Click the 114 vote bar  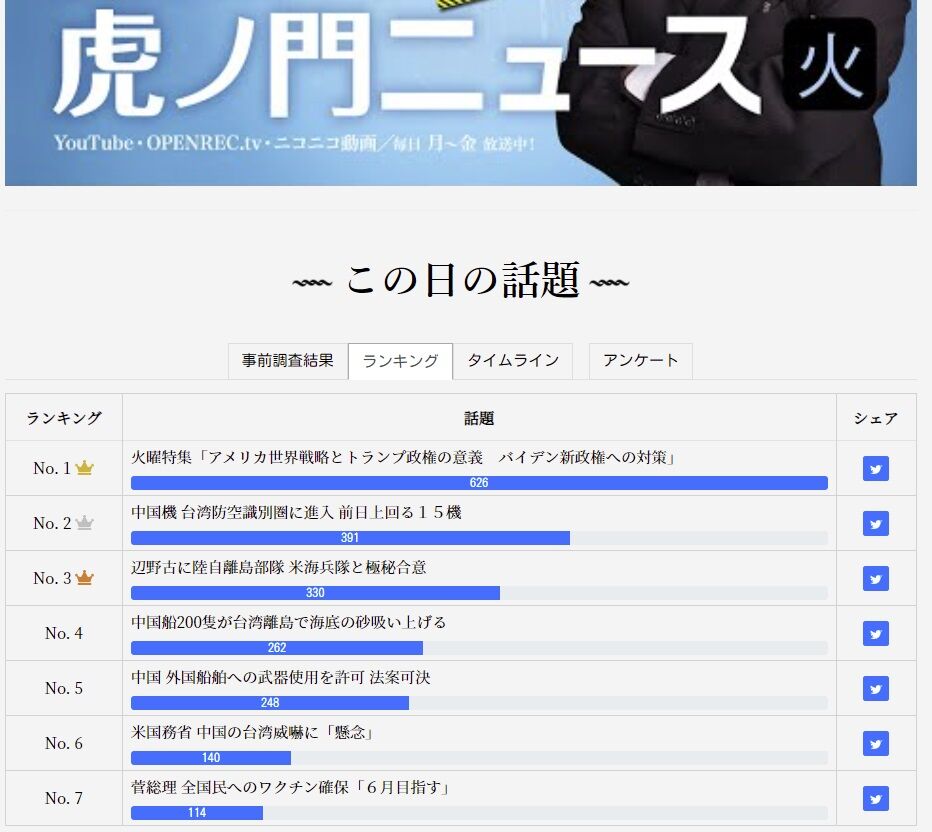click(x=197, y=812)
